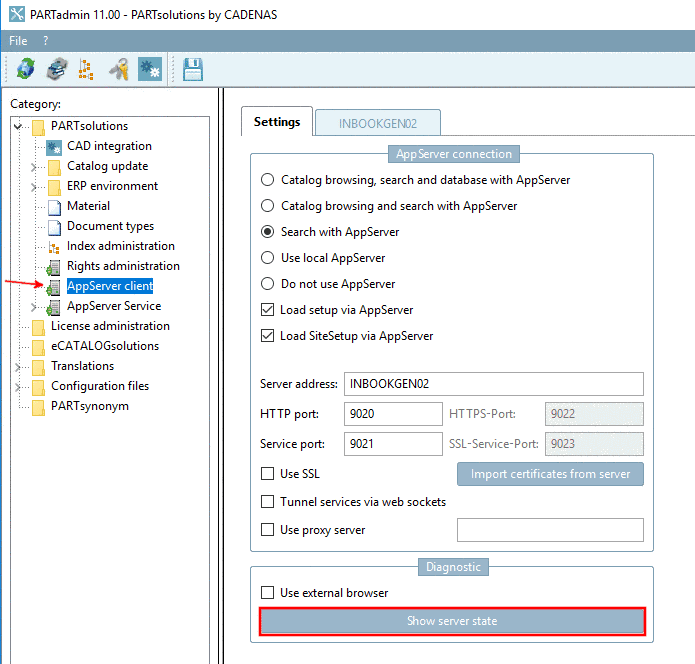Select the eCATALOGsolutions label
The height and width of the screenshot is (664, 695).
(x=105, y=346)
